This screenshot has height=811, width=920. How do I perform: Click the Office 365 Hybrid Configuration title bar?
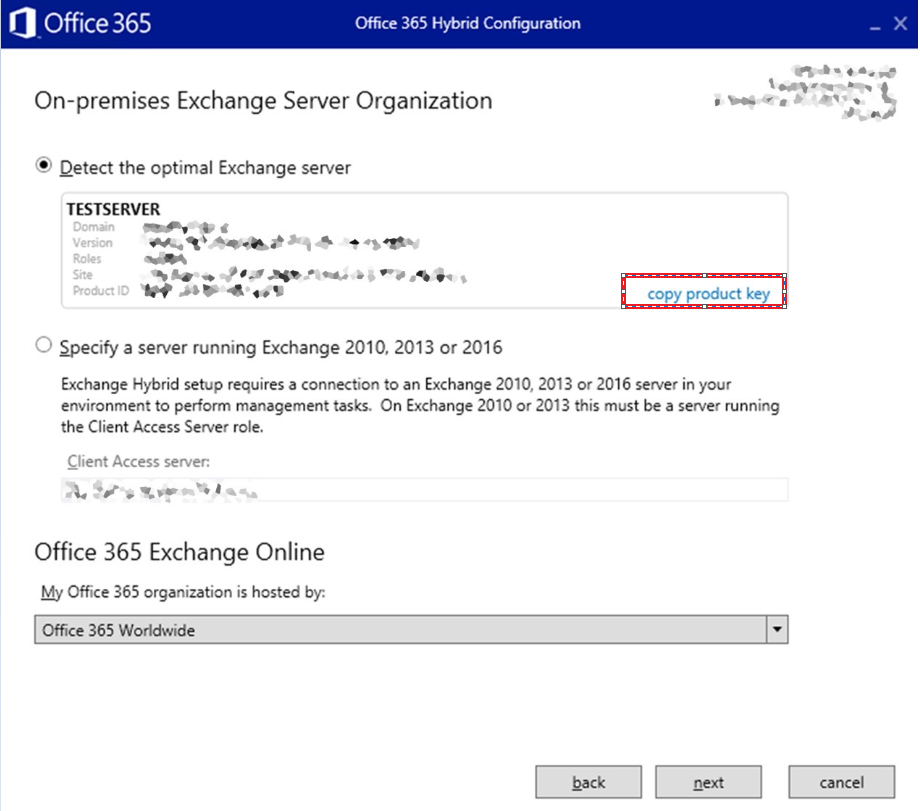pos(467,24)
